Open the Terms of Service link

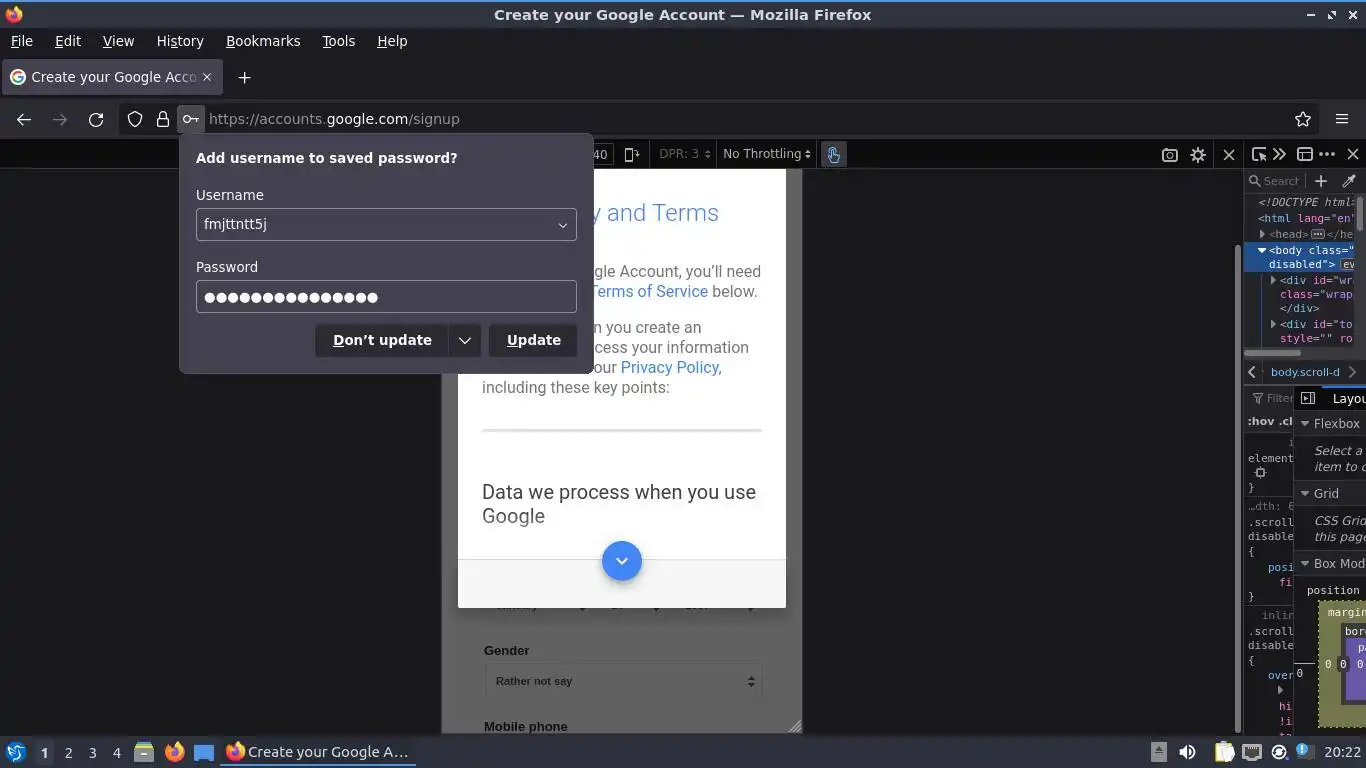650,291
